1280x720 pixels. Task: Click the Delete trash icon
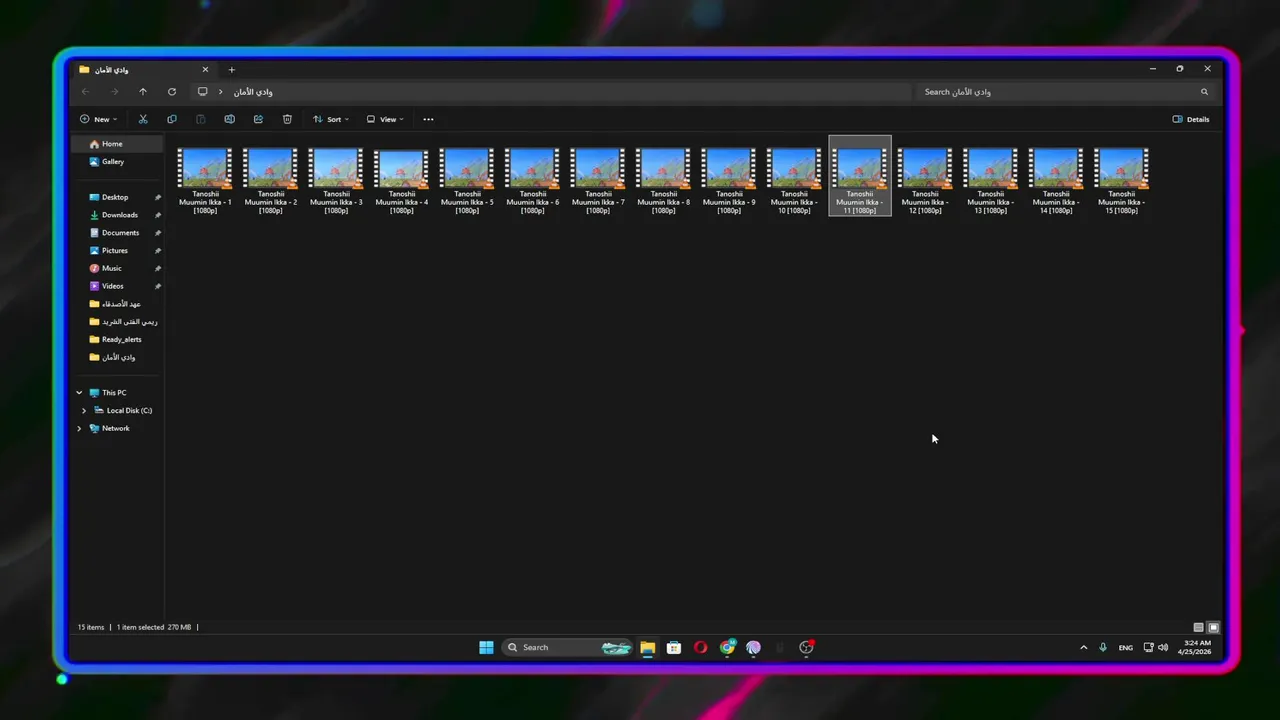coord(287,119)
